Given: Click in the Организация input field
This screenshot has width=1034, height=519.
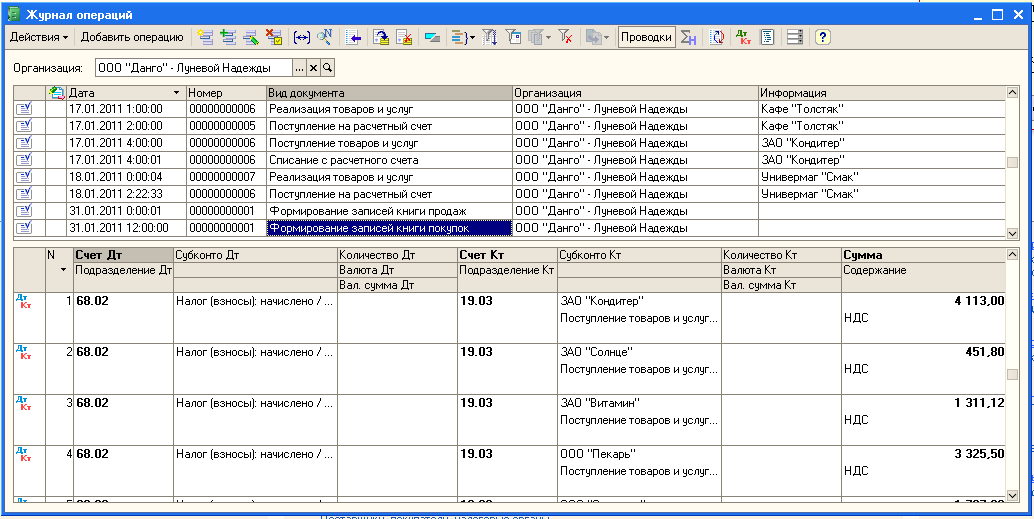Looking at the screenshot, I should pos(192,68).
